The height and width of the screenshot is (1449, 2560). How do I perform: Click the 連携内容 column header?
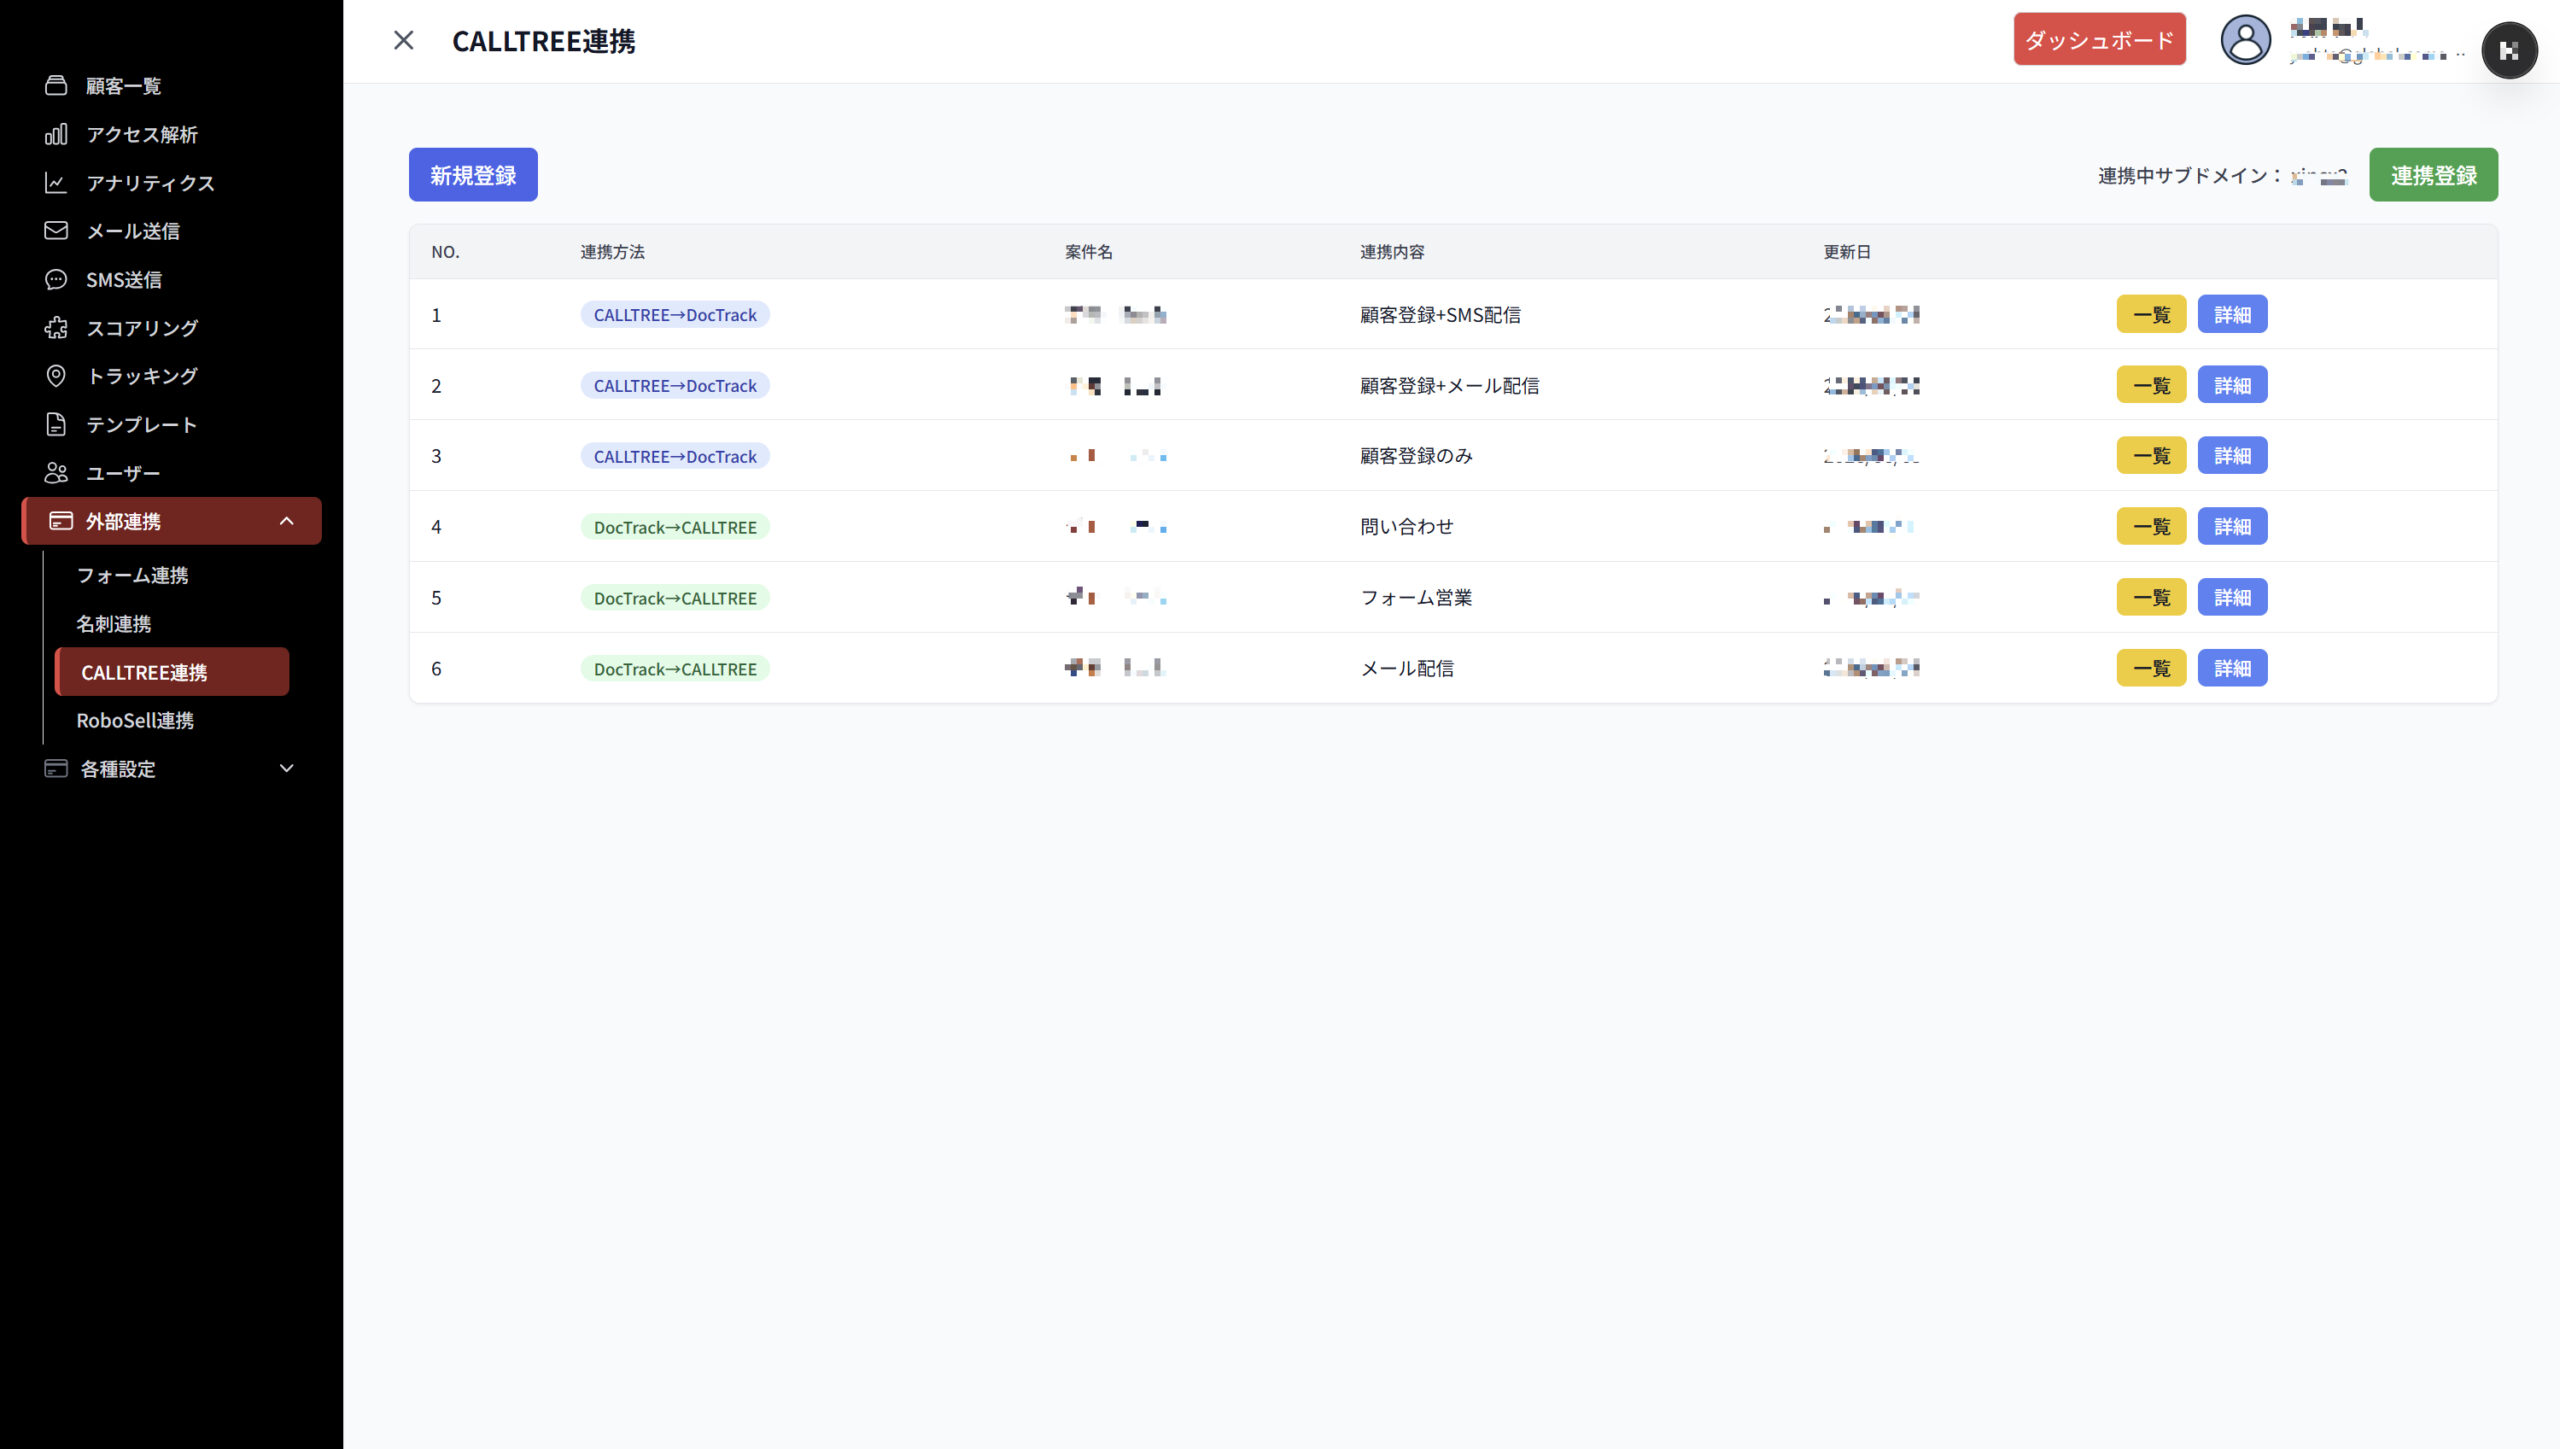1392,252
